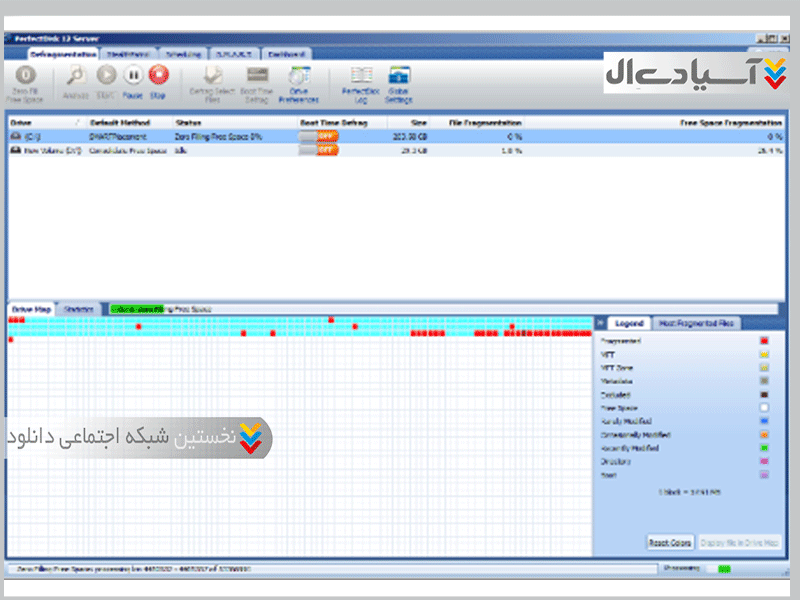The image size is (800, 600).
Task: Click the red Fragmented color swatch in legend
Action: coord(765,341)
